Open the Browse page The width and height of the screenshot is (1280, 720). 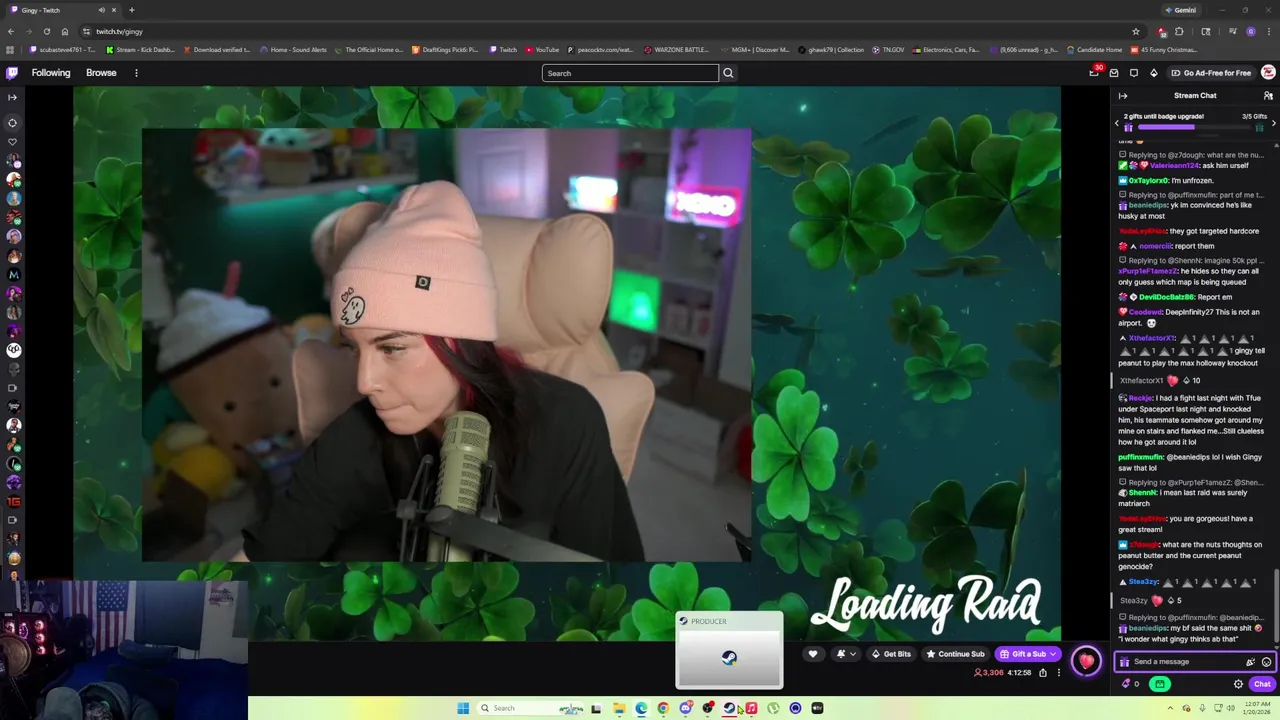[x=101, y=72]
